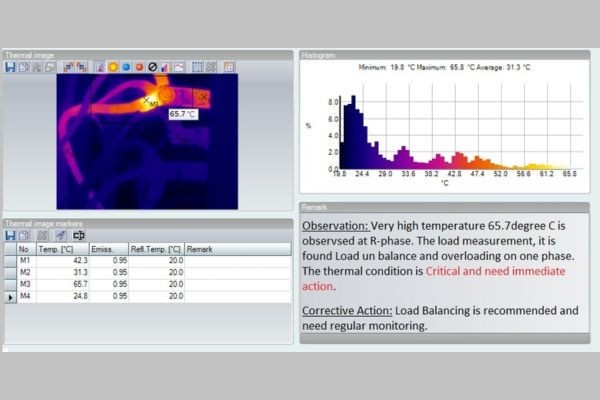This screenshot has width=600, height=400.
Task: Click the underlined Observation: heading
Action: 336,226
